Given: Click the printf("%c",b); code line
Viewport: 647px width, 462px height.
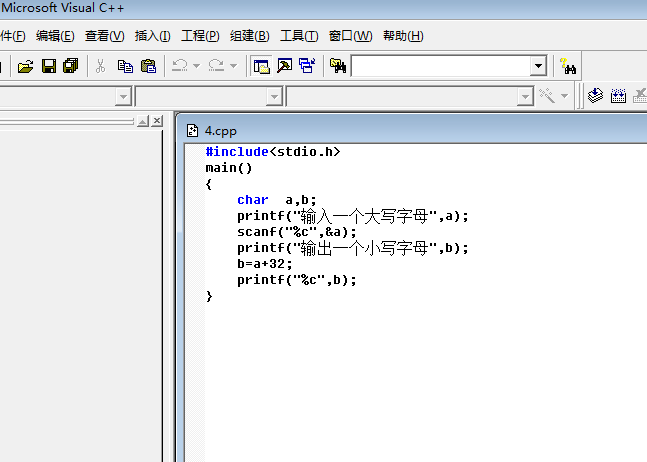Looking at the screenshot, I should [x=297, y=280].
